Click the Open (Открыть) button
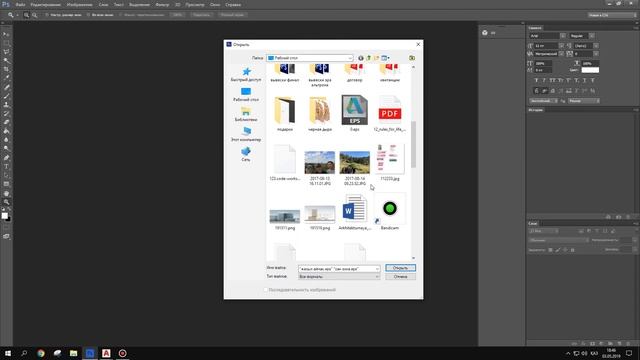 (x=400, y=268)
